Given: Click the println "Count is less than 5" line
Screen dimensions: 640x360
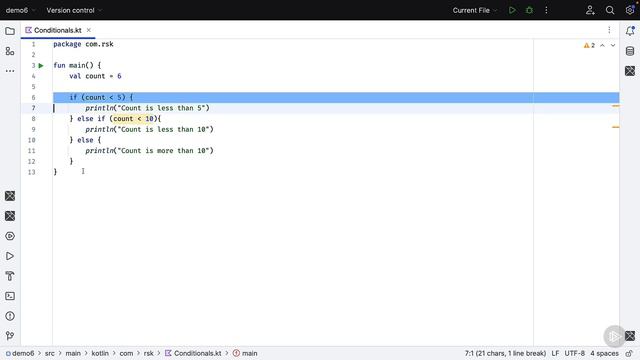Looking at the screenshot, I should [x=147, y=108].
